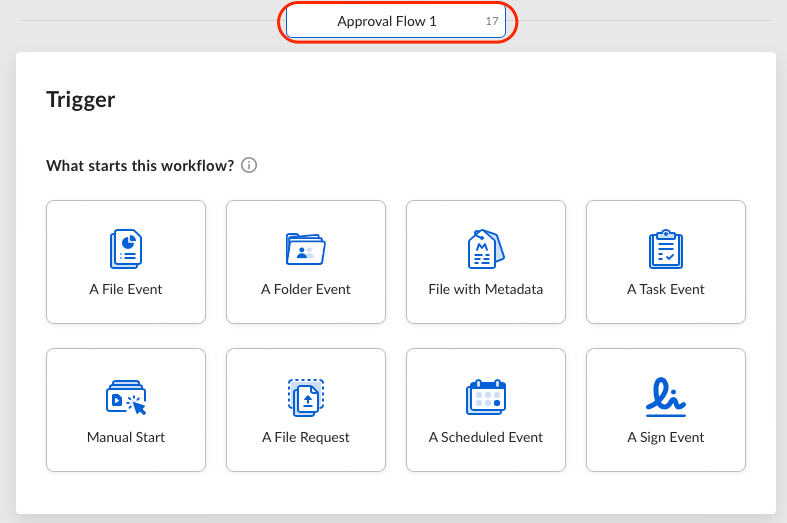
Task: Select the Sign Event signature icon
Action: point(666,397)
